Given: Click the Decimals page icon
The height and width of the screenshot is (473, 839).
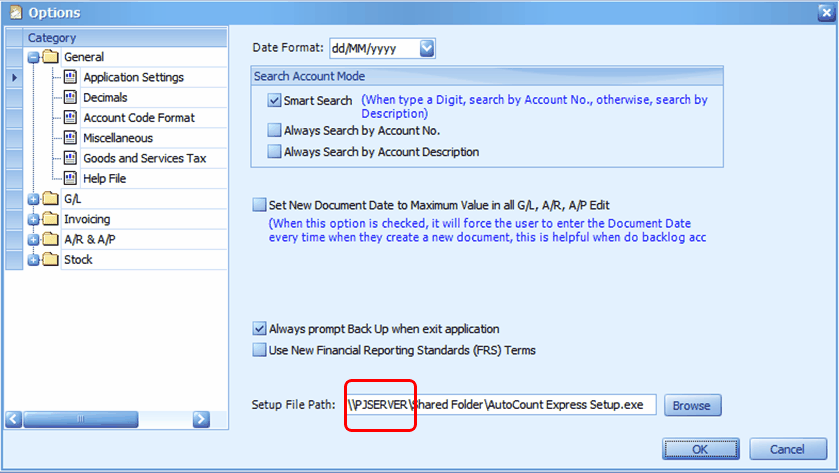Looking at the screenshot, I should 70,97.
